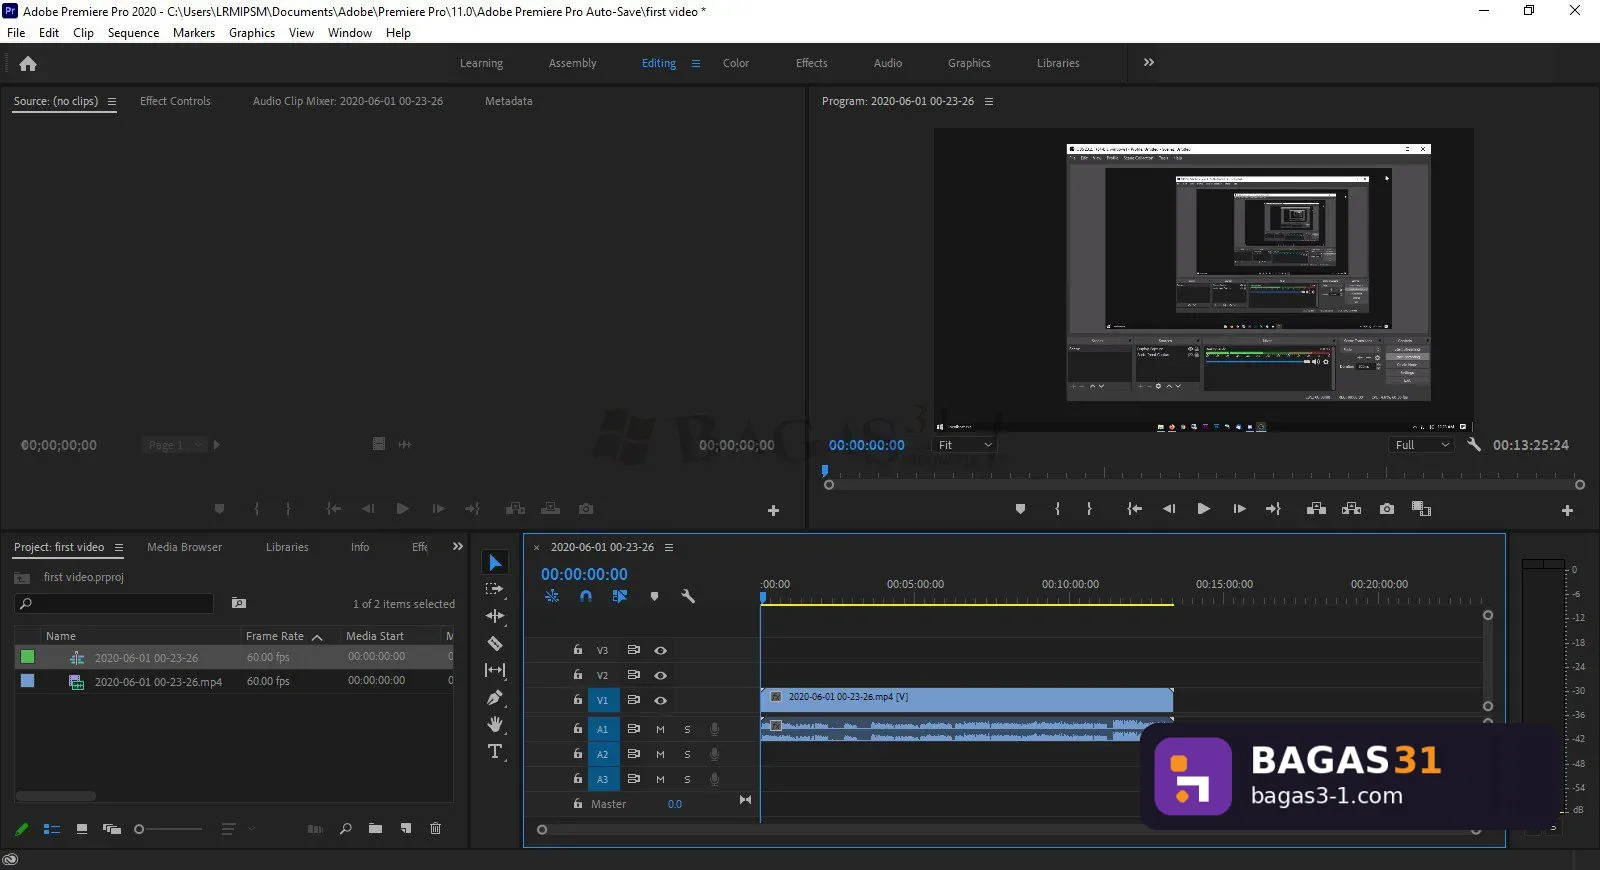Open the Fit zoom level dropdown

click(965, 445)
